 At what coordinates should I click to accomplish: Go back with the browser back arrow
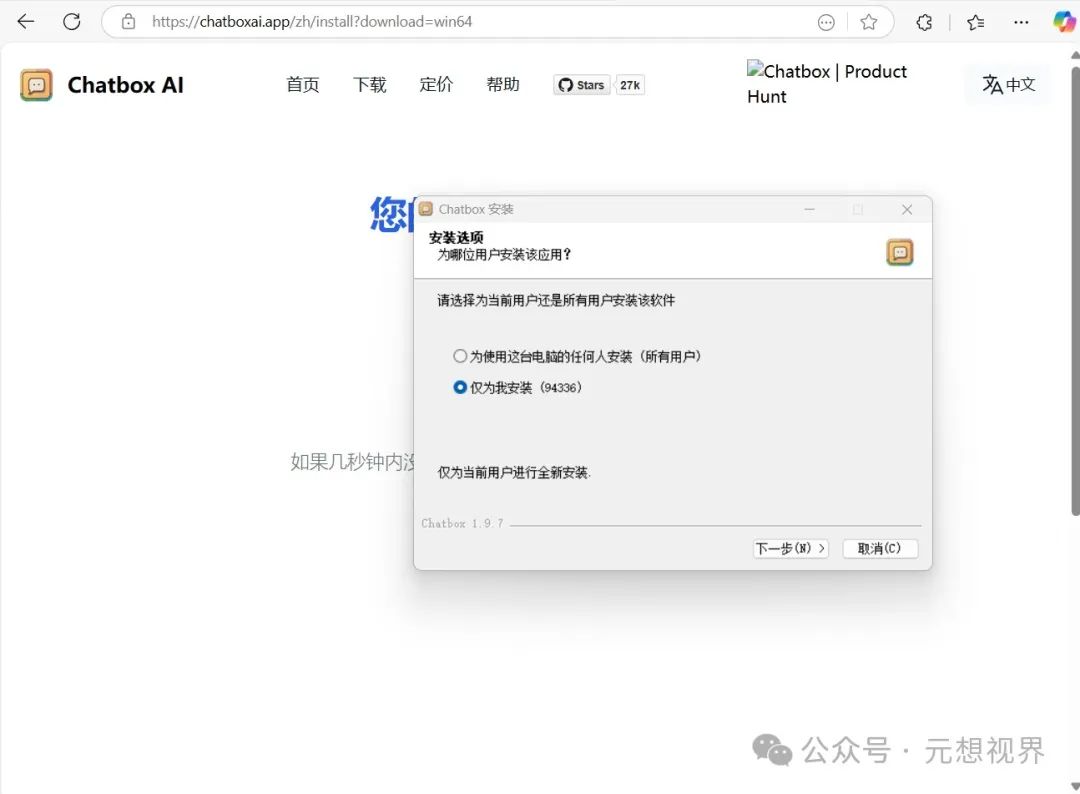pos(25,21)
